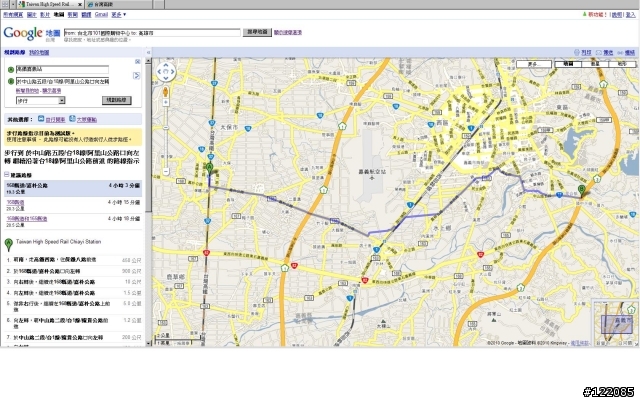Click the search maps button
Screen dimensions: 640x400
(x=257, y=32)
